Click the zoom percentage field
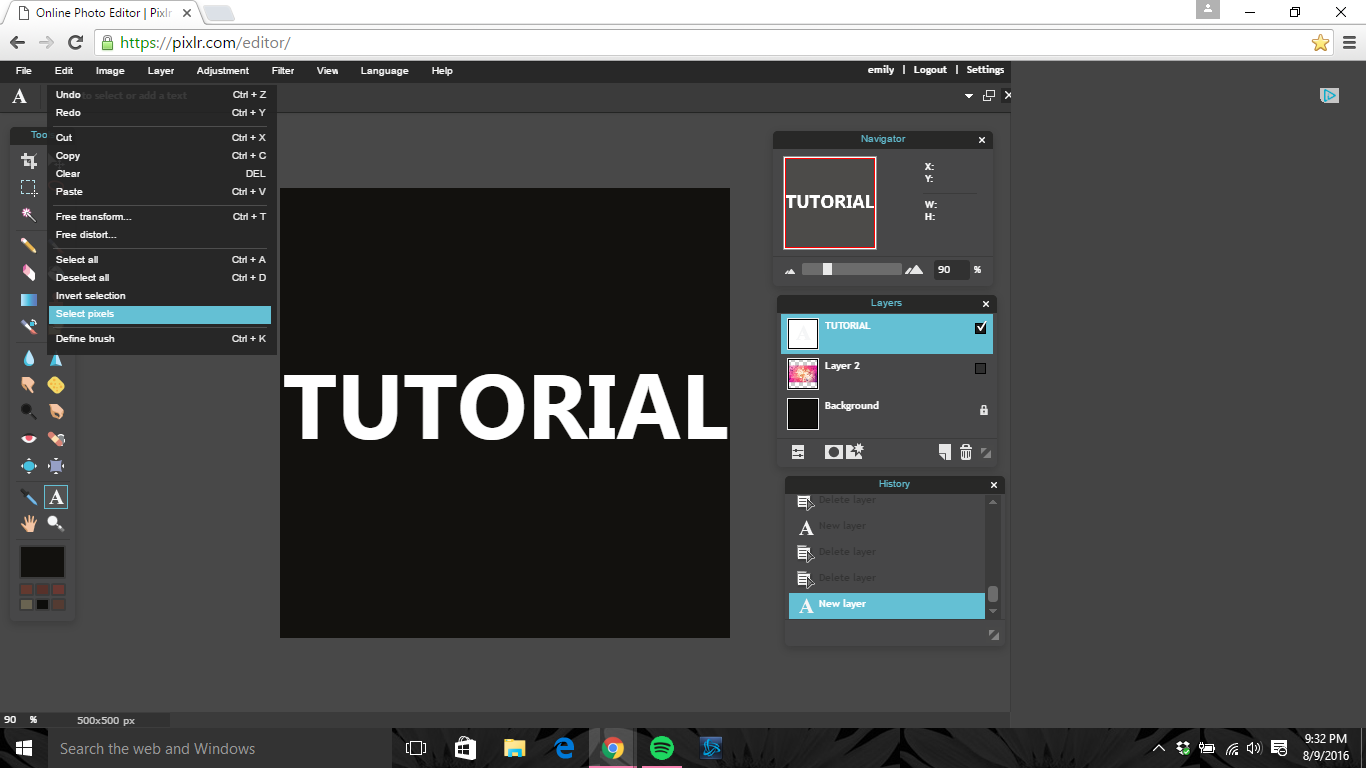The height and width of the screenshot is (768, 1366). click(x=951, y=270)
